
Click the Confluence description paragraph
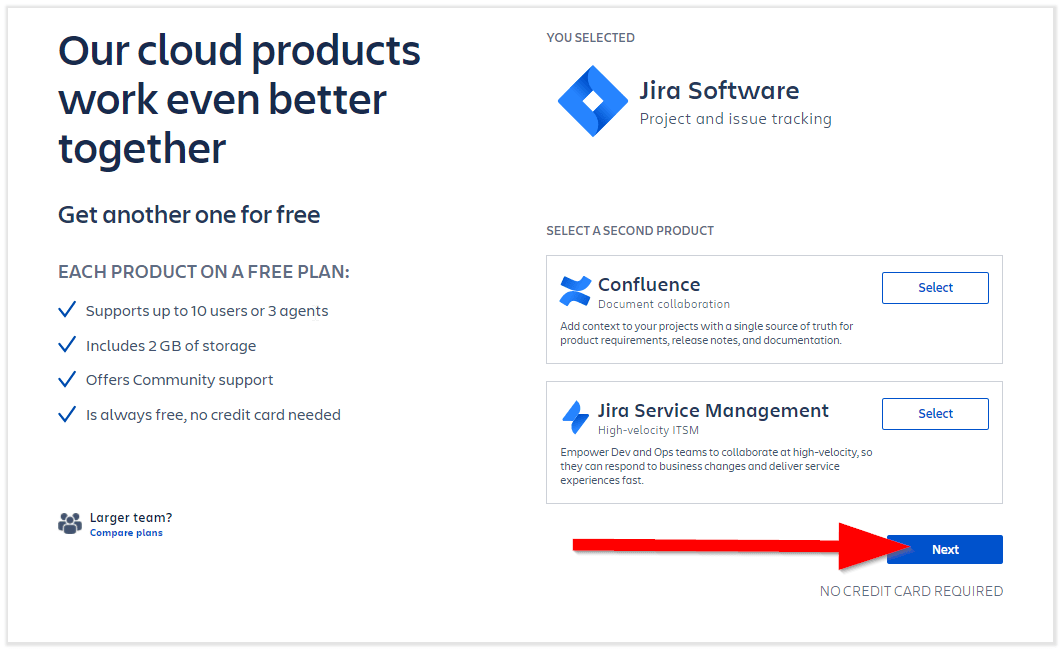pyautogui.click(x=706, y=333)
